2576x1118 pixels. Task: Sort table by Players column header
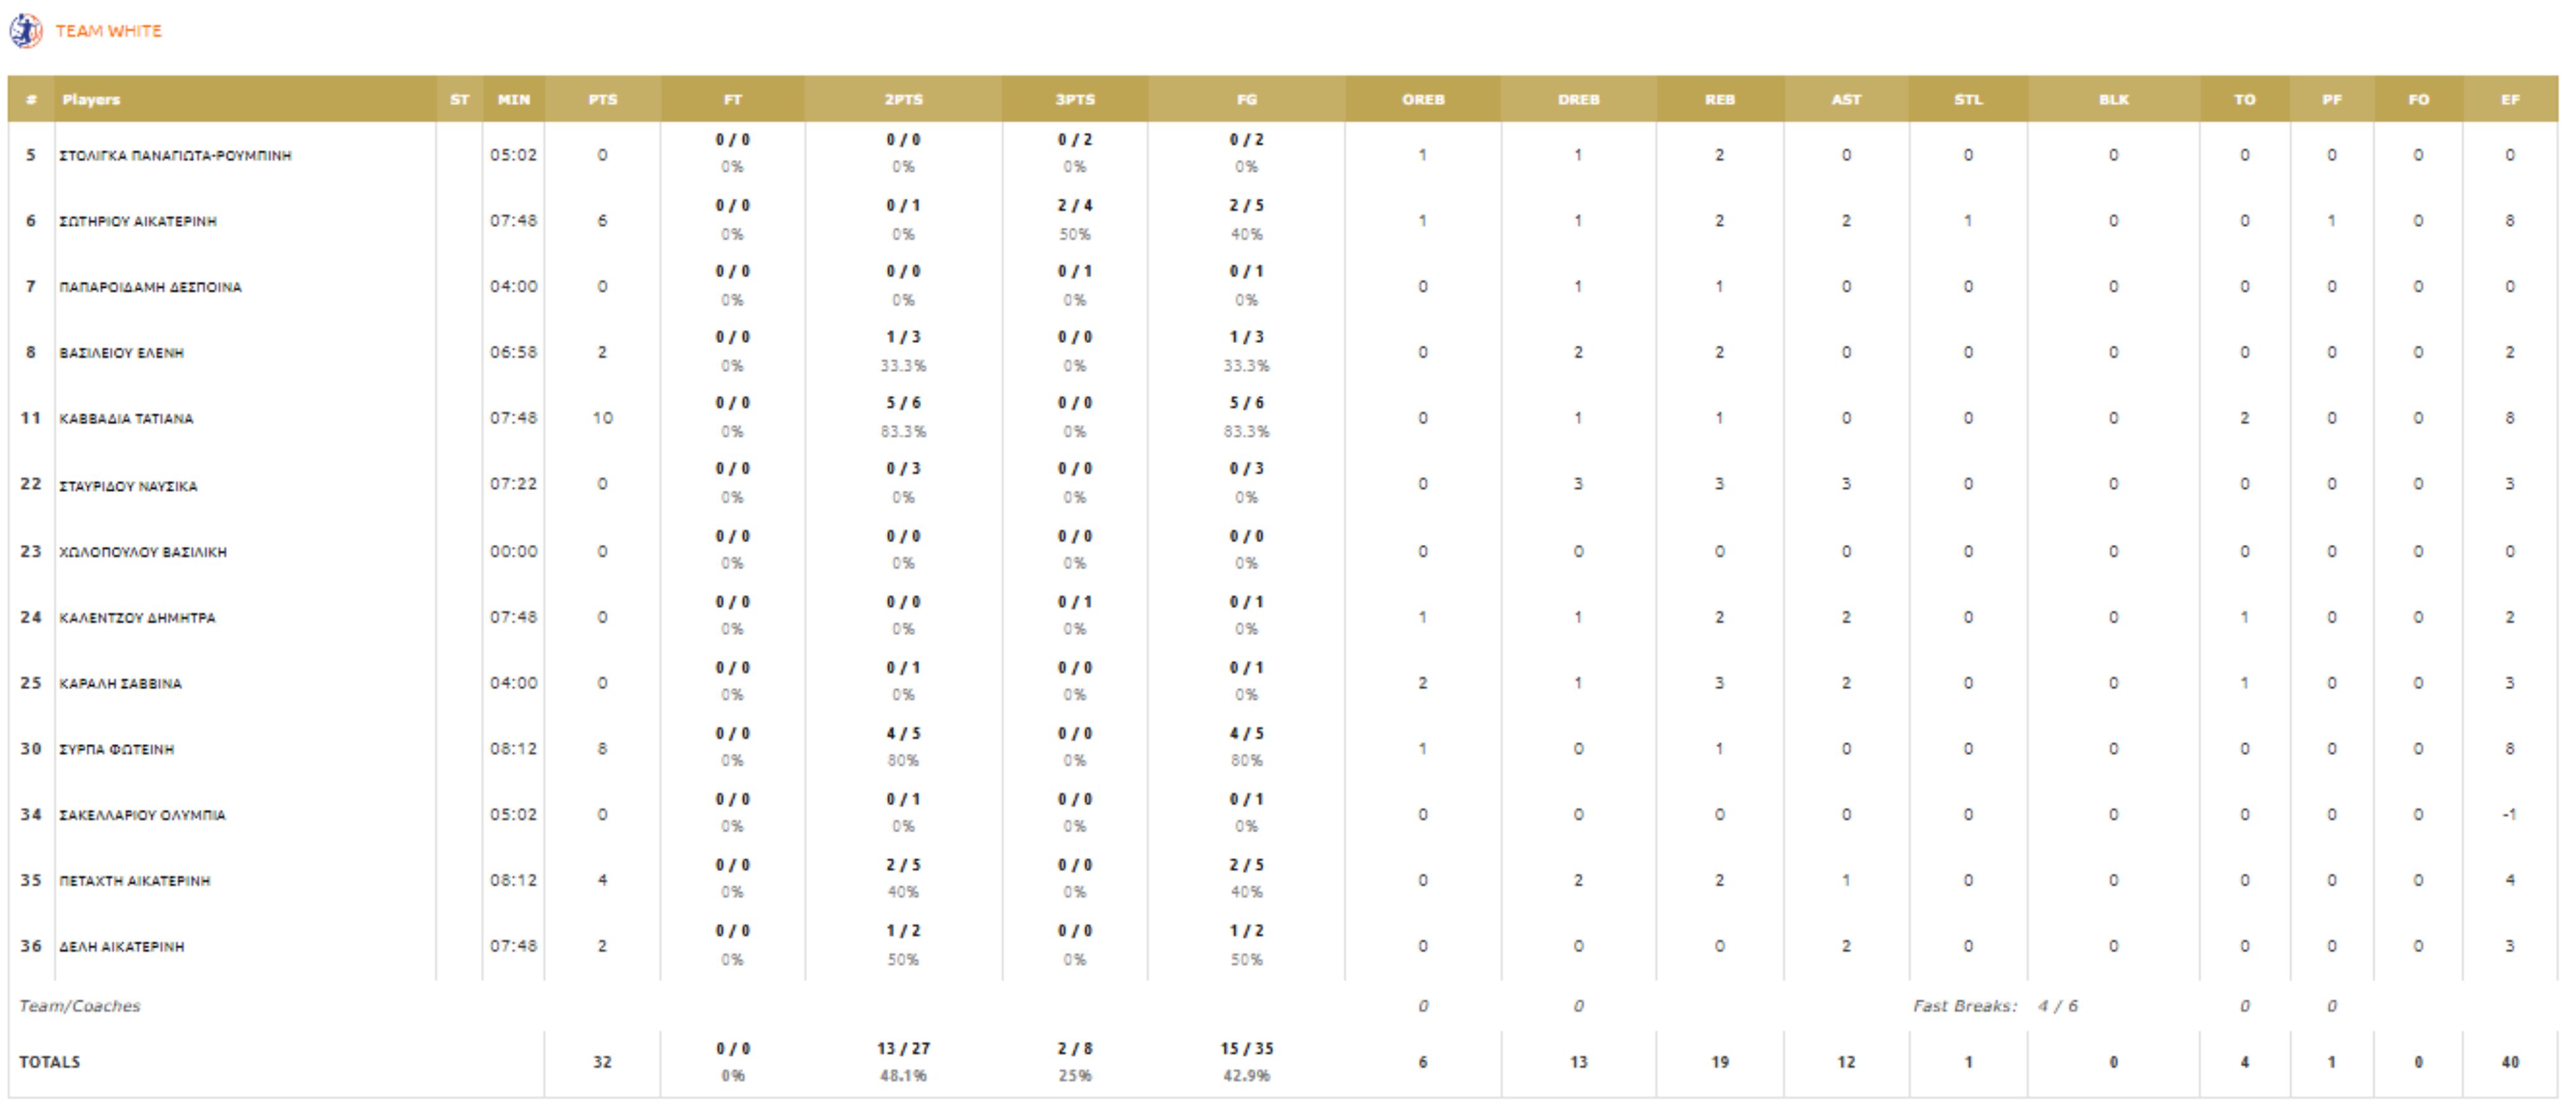click(x=91, y=99)
